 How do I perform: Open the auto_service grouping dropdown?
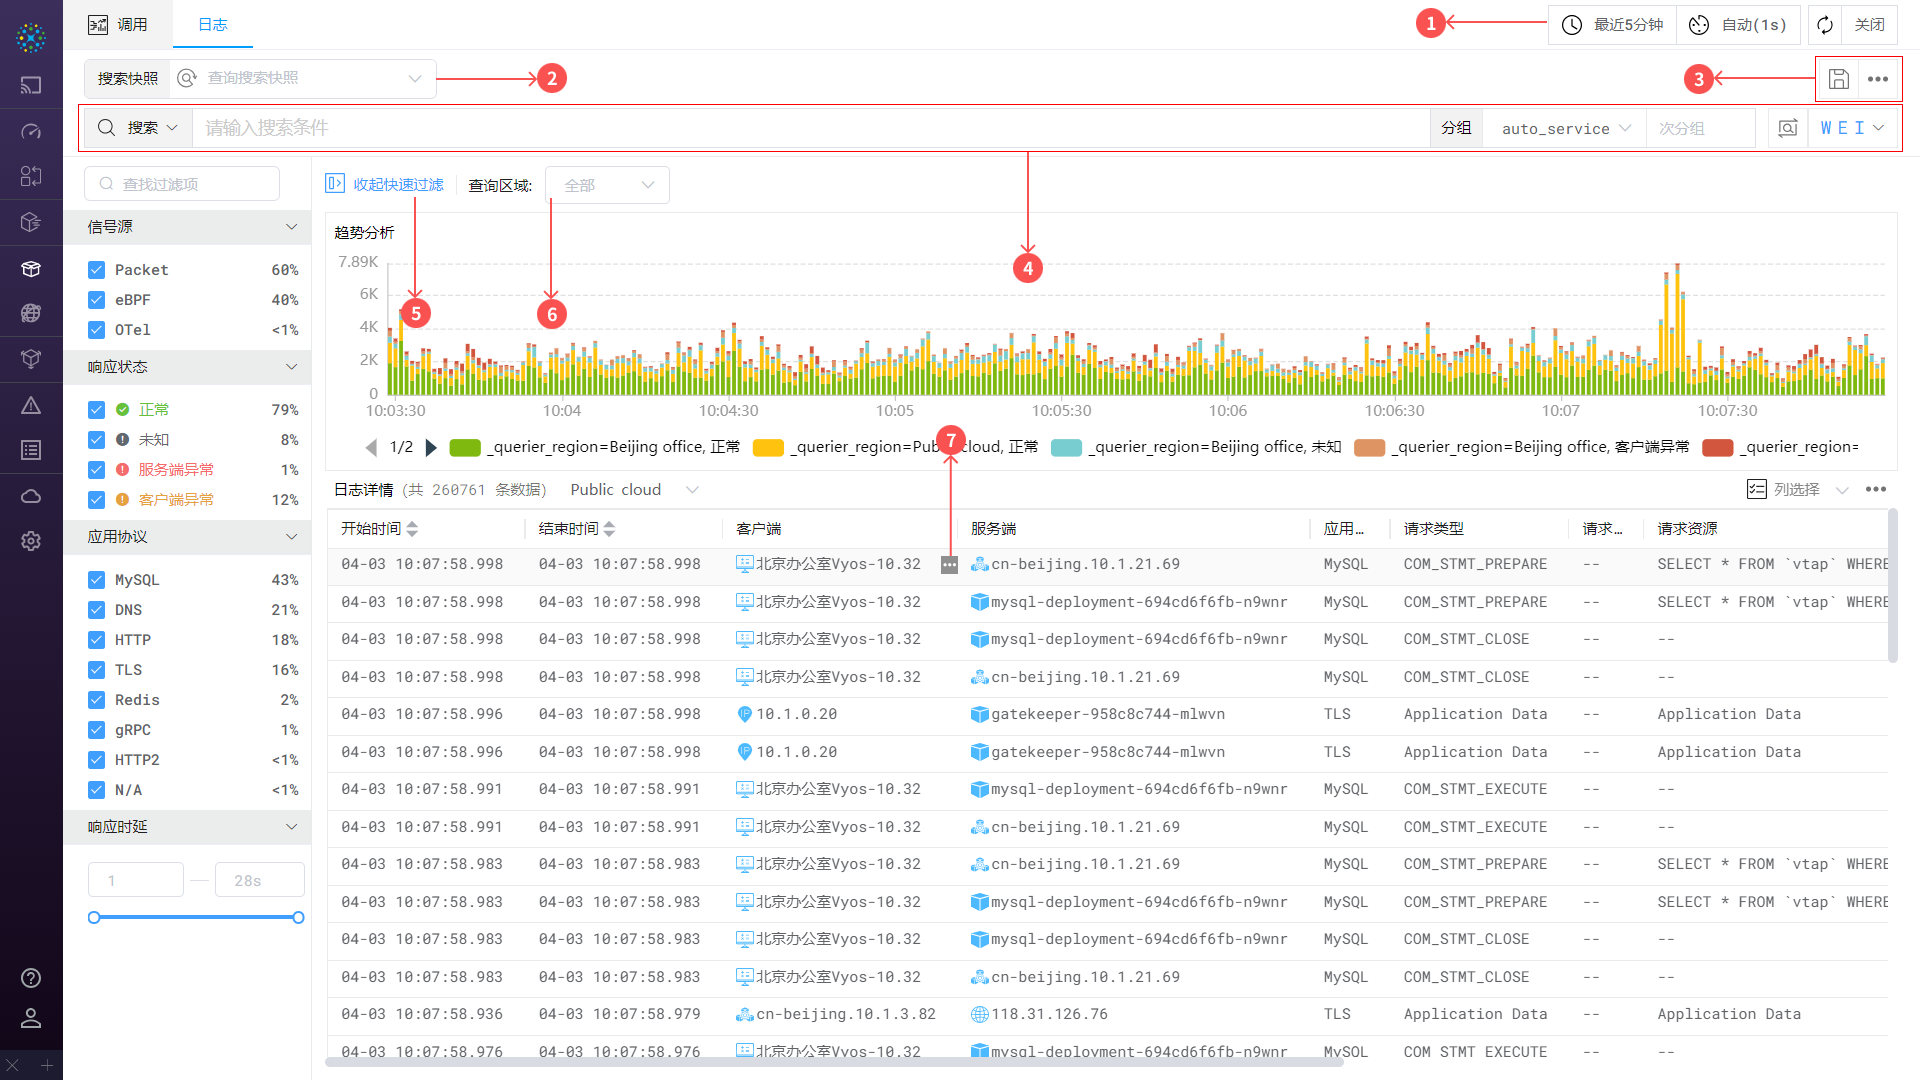1565,128
